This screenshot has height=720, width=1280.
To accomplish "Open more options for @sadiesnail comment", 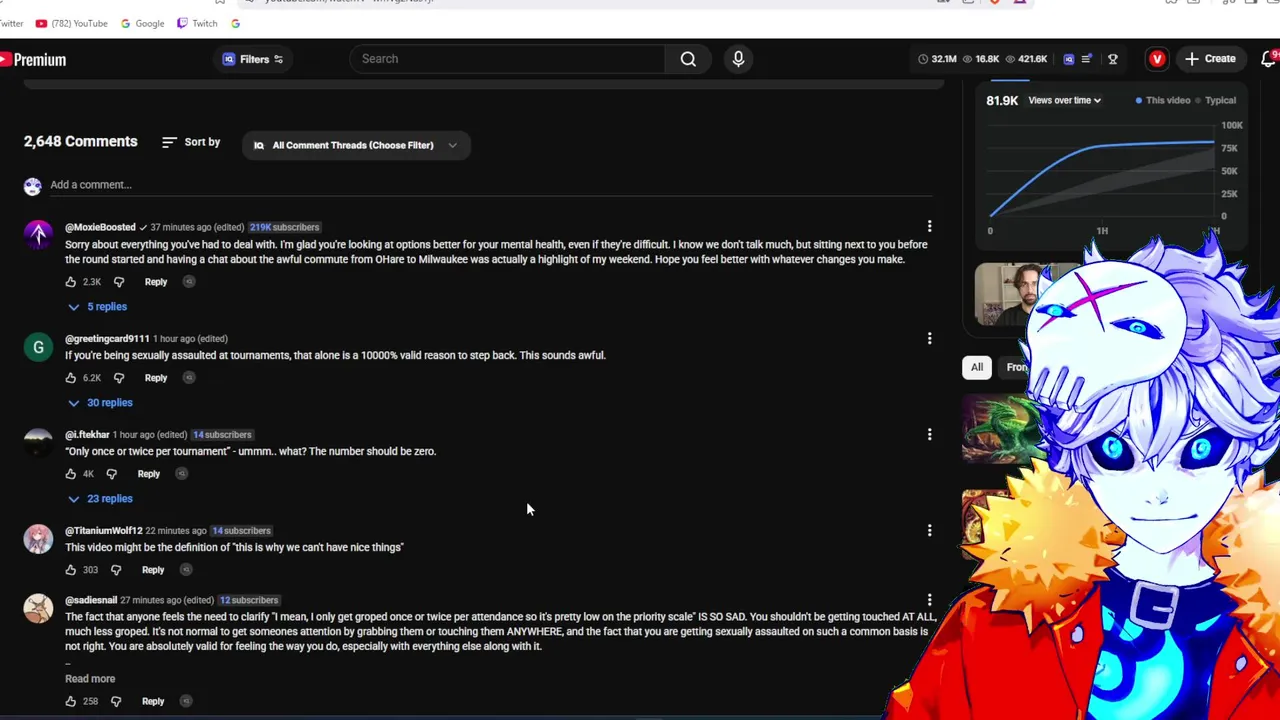I will point(929,600).
